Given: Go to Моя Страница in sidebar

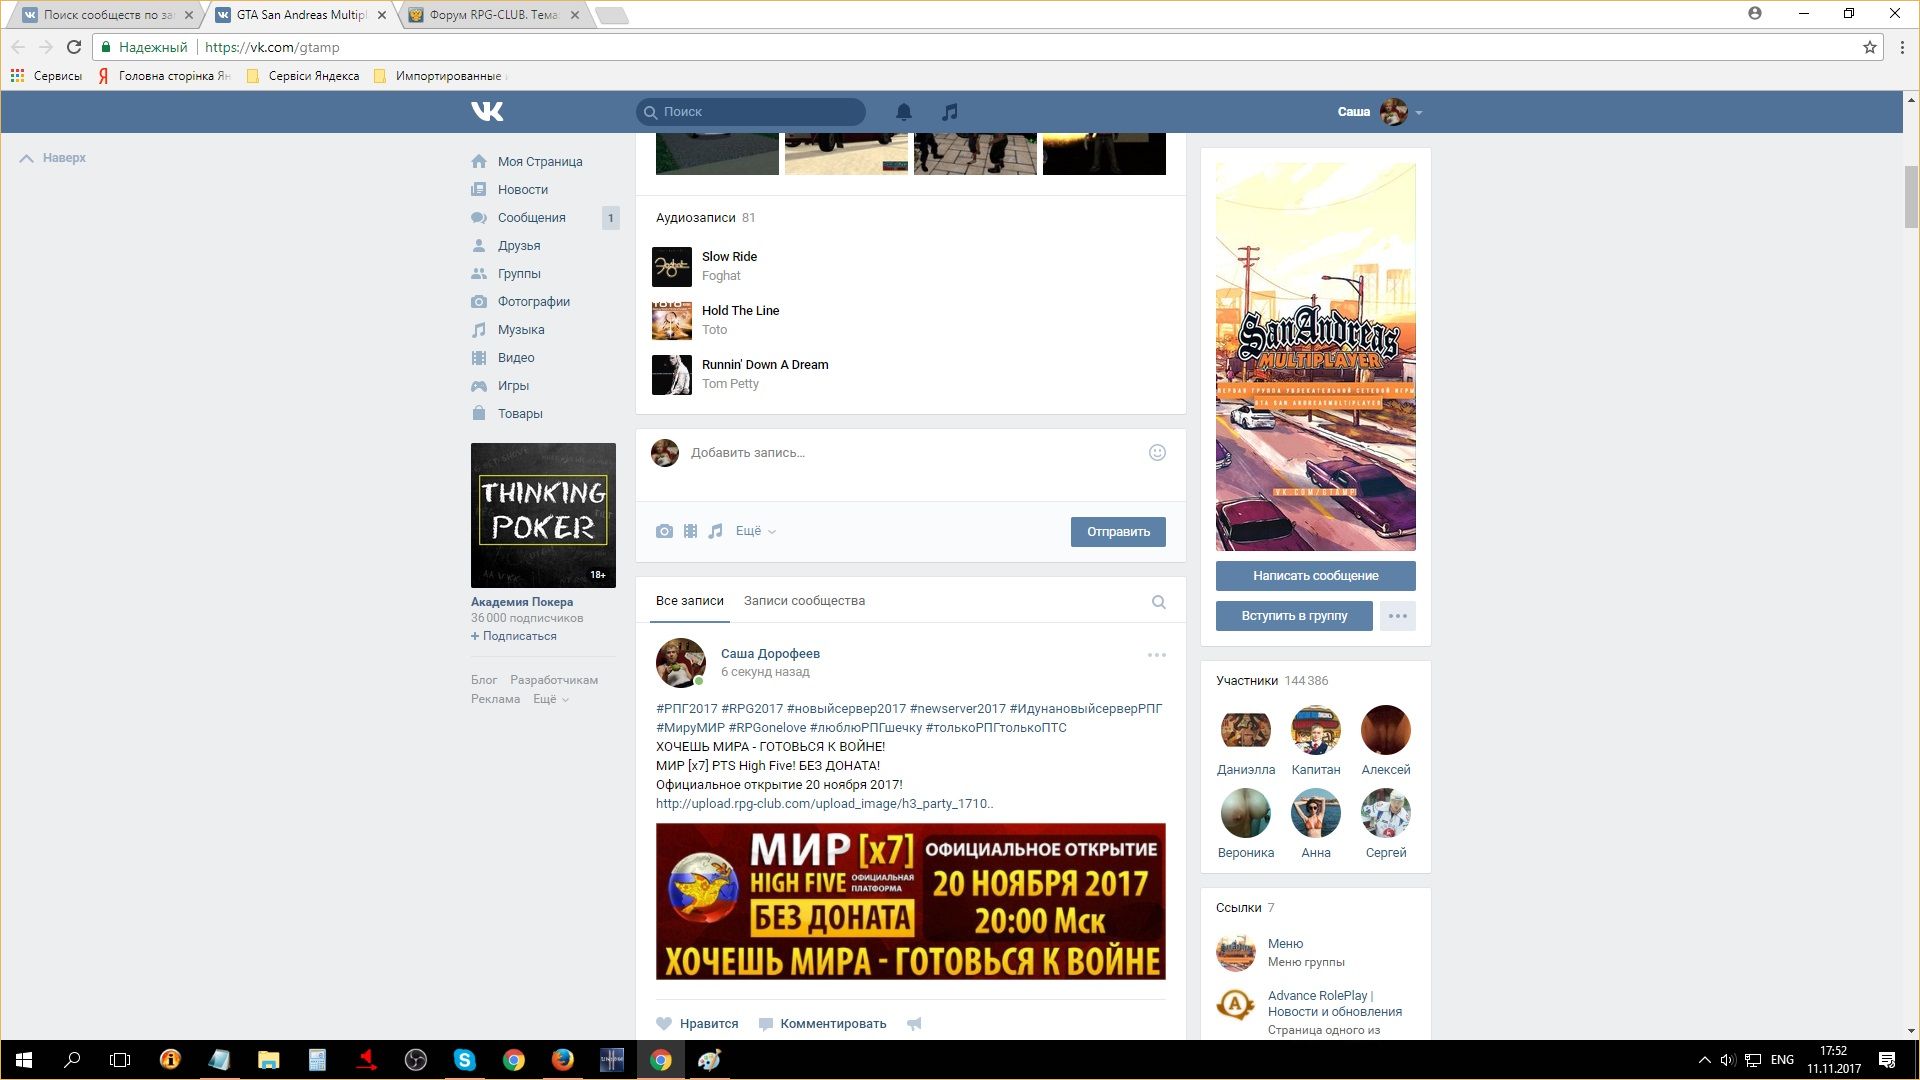Looking at the screenshot, I should (x=540, y=161).
